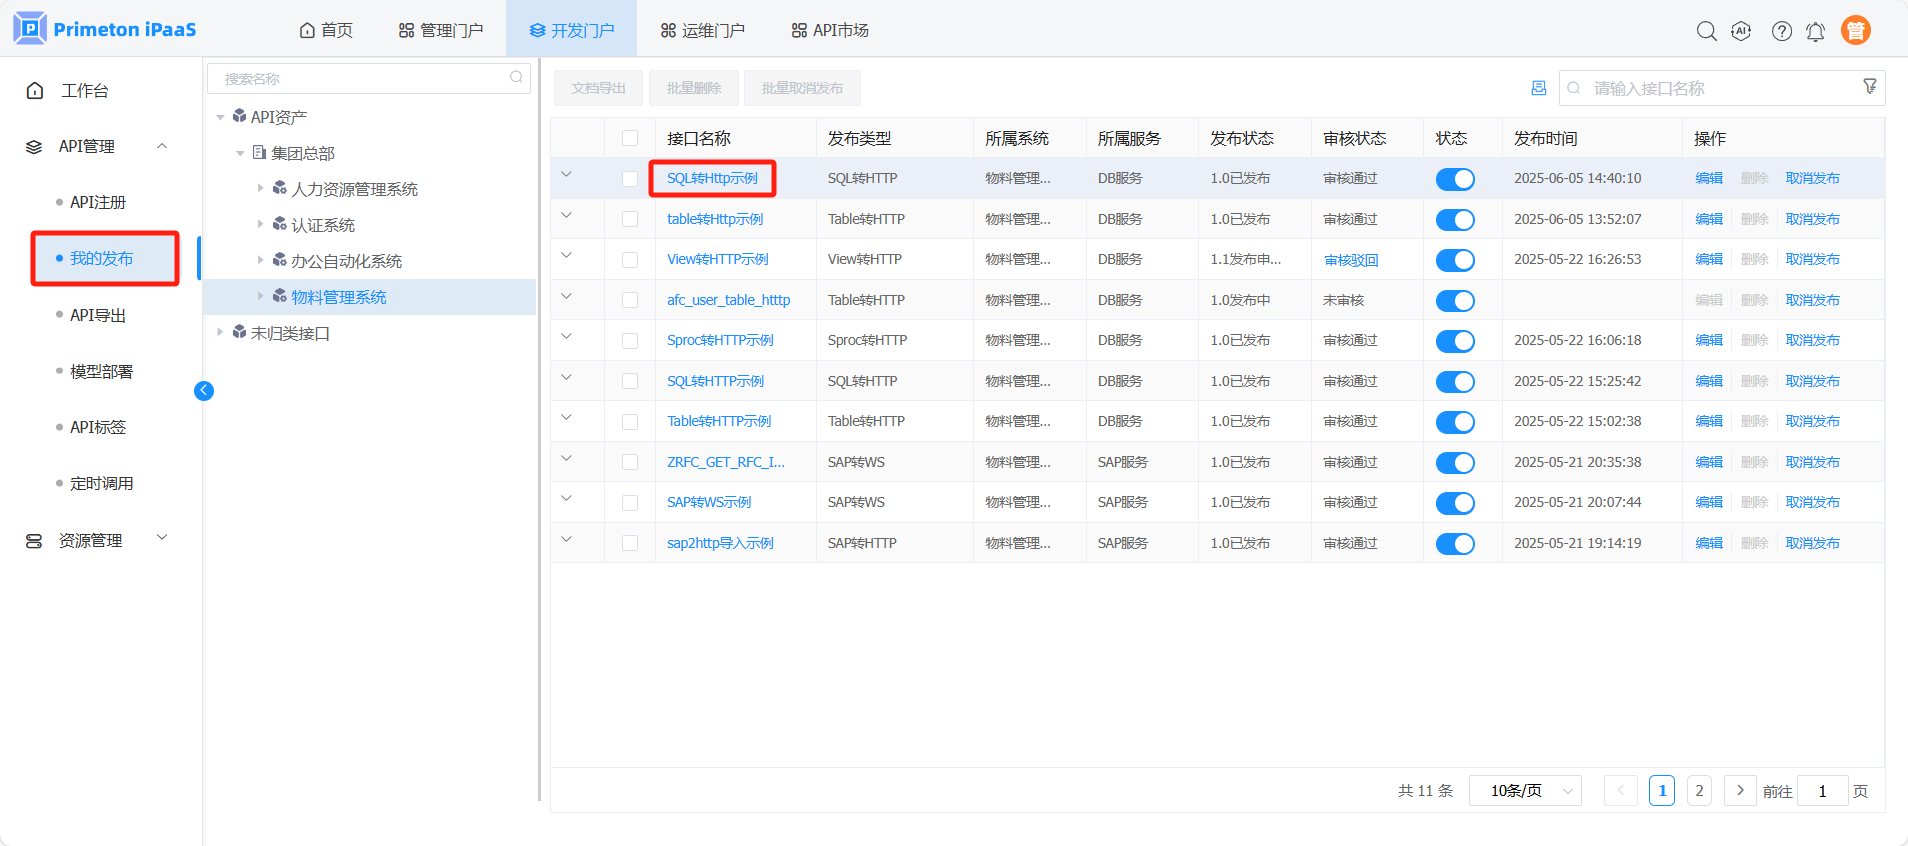This screenshot has width=1908, height=846.
Task: Disable the status toggle for SQL转Http示例
Action: (x=1455, y=179)
